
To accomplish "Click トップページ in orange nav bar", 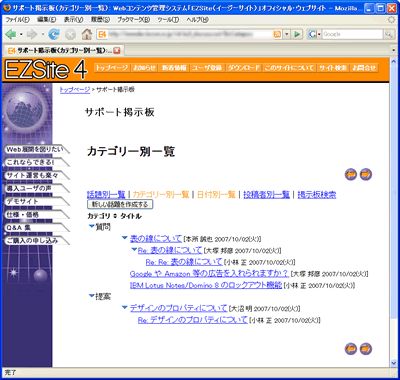I will (x=112, y=68).
